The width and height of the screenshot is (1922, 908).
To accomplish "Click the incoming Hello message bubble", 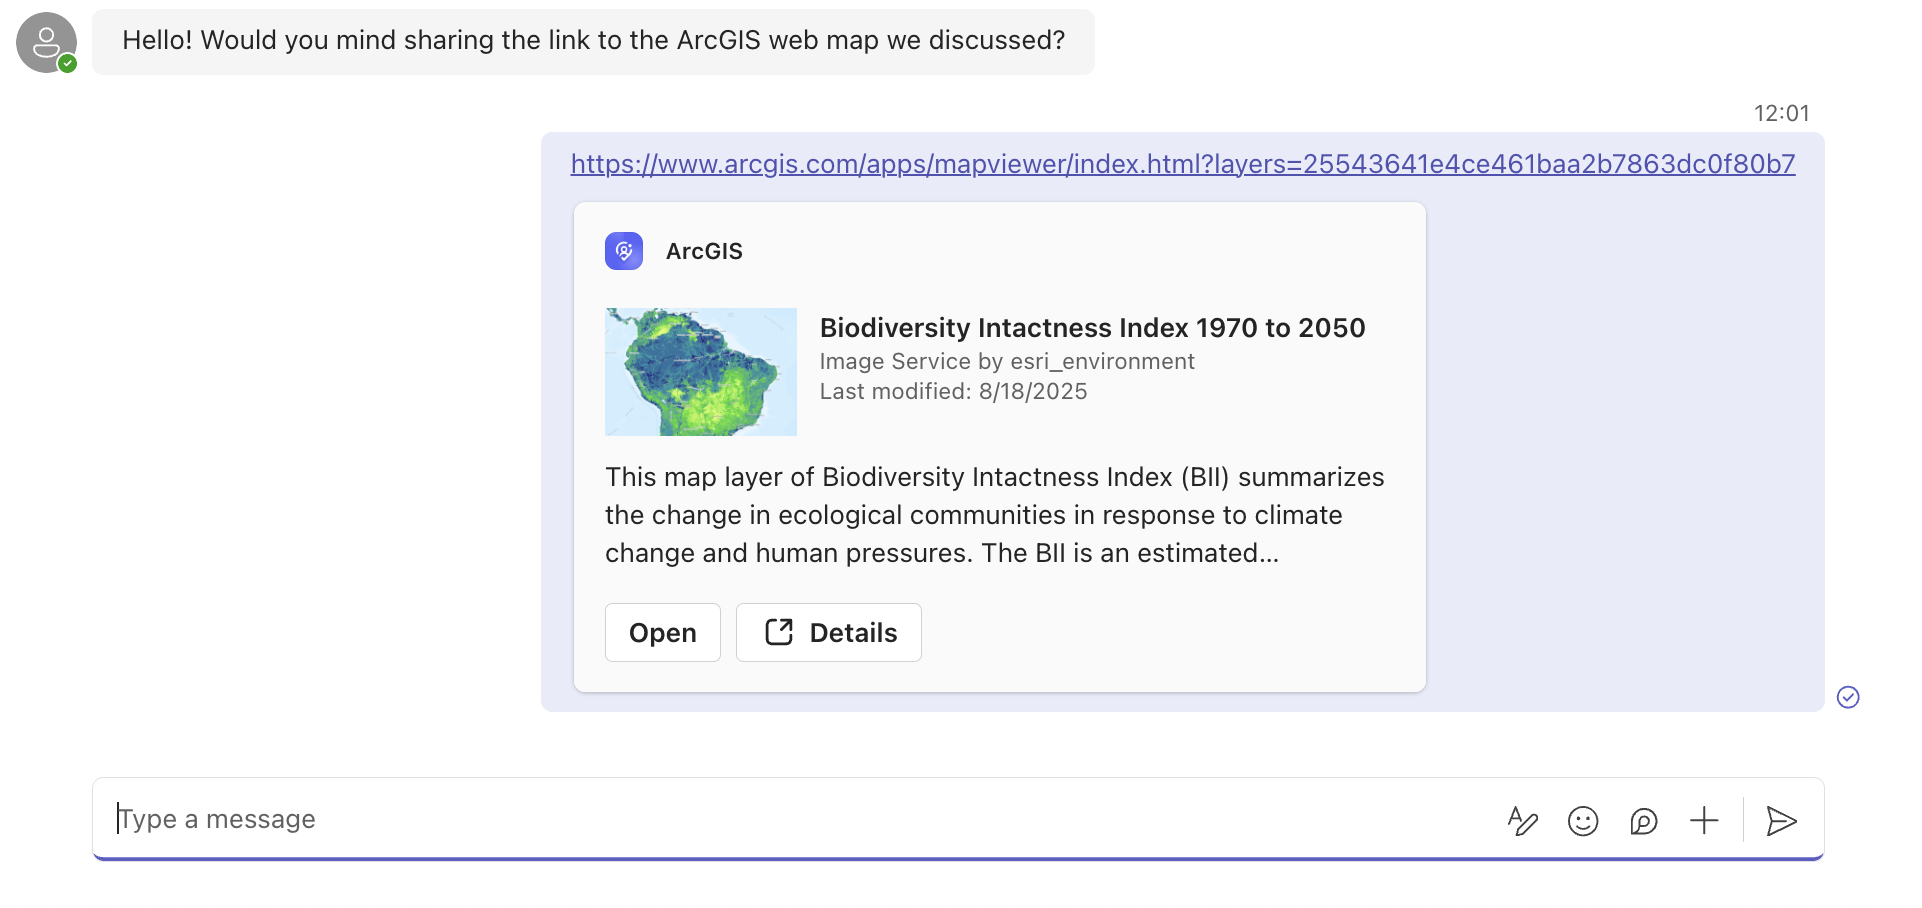I will click(x=593, y=41).
